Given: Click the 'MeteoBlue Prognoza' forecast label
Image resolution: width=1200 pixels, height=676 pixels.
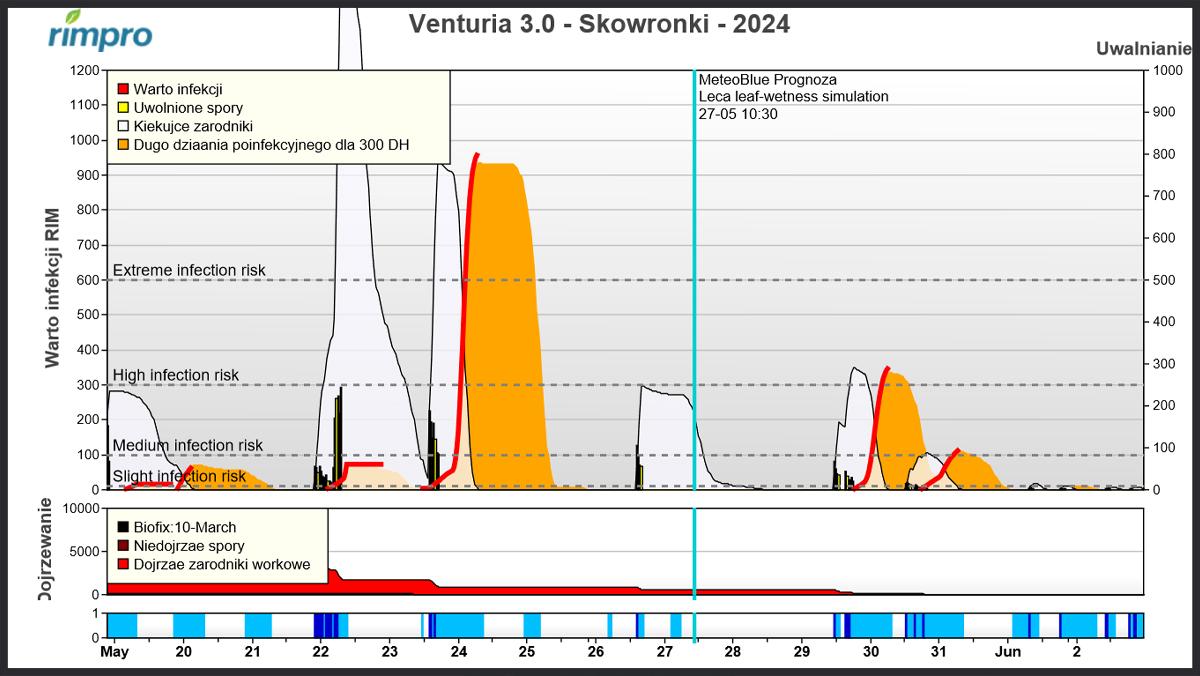Looking at the screenshot, I should 767,80.
